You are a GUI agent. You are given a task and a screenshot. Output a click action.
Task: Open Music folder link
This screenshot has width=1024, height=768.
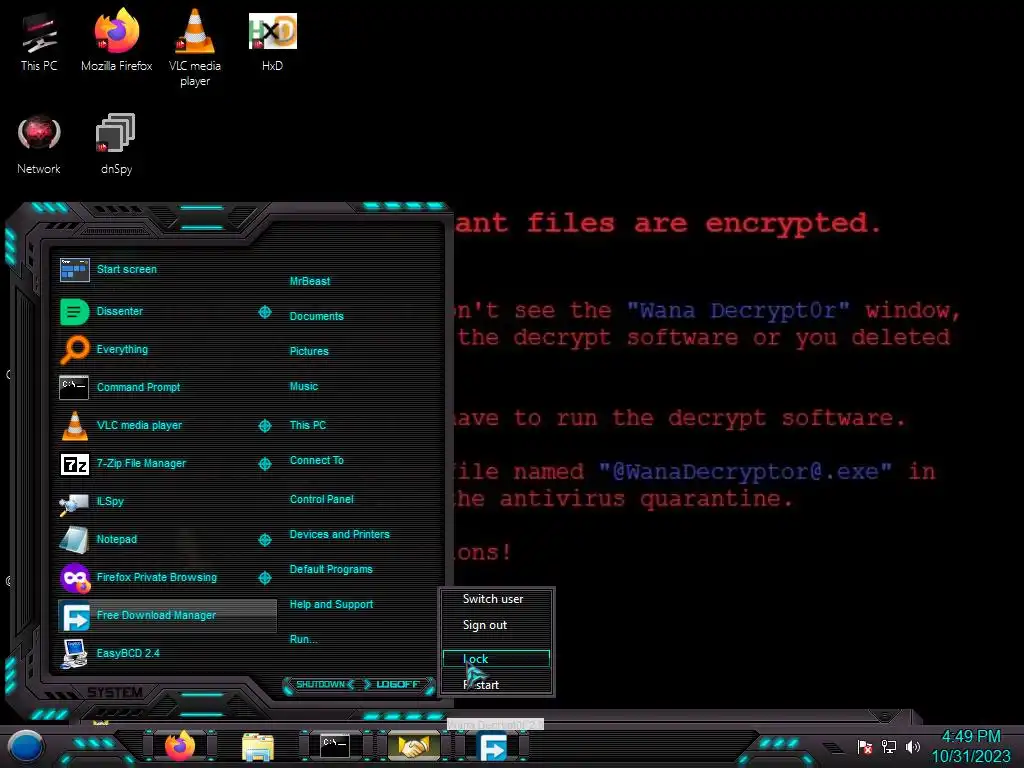tap(304, 387)
